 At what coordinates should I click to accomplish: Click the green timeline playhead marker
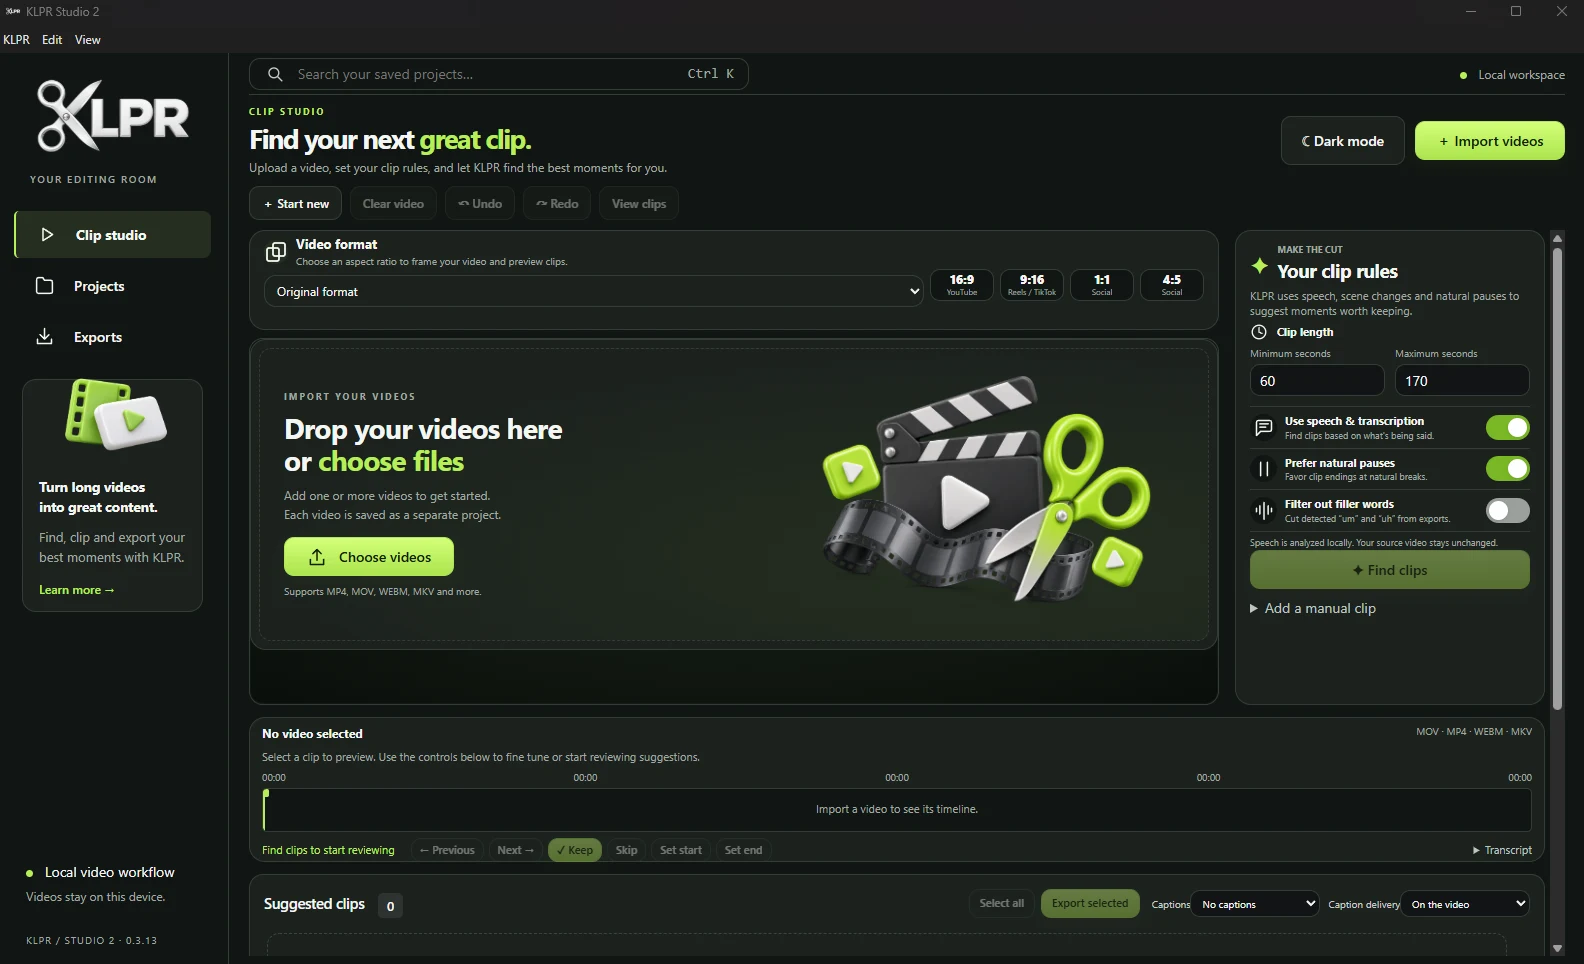(x=265, y=809)
